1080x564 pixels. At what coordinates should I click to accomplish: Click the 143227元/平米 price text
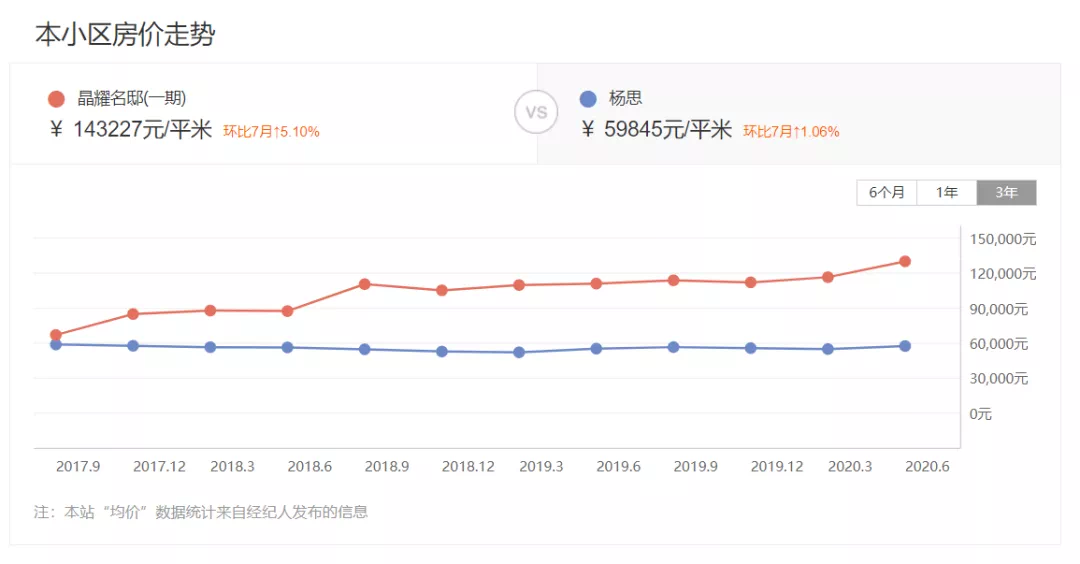tap(142, 130)
